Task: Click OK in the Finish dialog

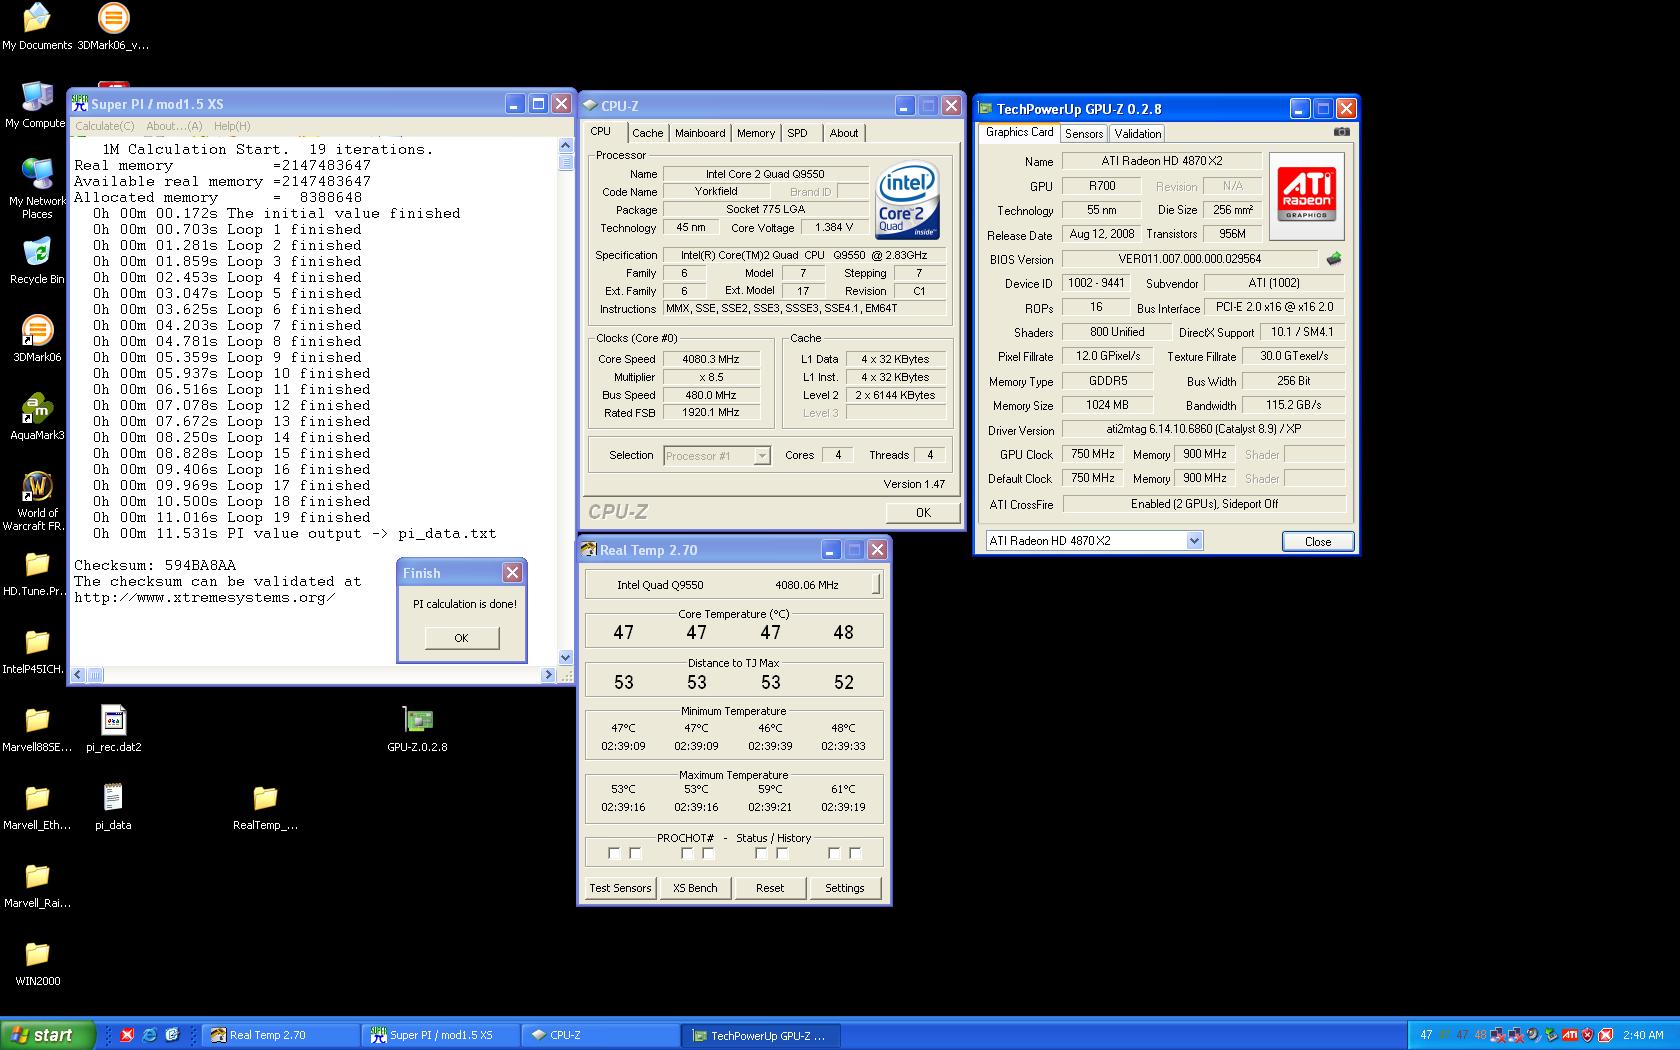Action: point(461,638)
